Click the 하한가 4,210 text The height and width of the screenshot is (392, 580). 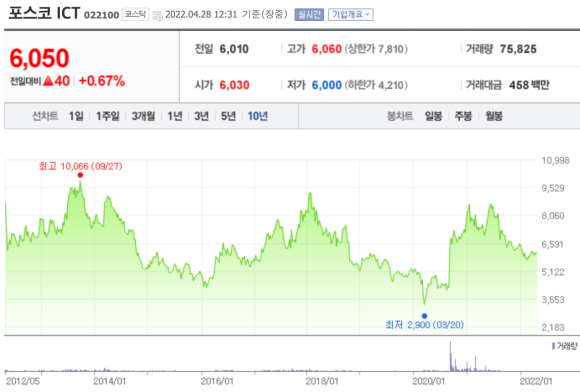point(376,85)
